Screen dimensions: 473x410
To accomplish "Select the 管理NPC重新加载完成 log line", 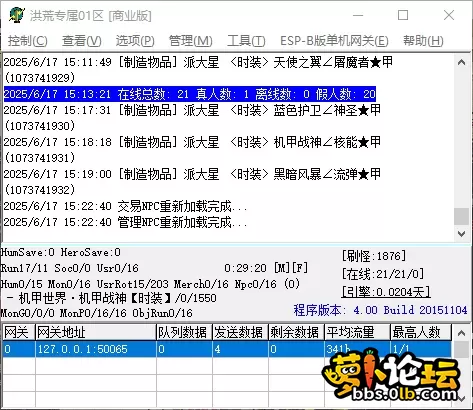I will (125, 222).
